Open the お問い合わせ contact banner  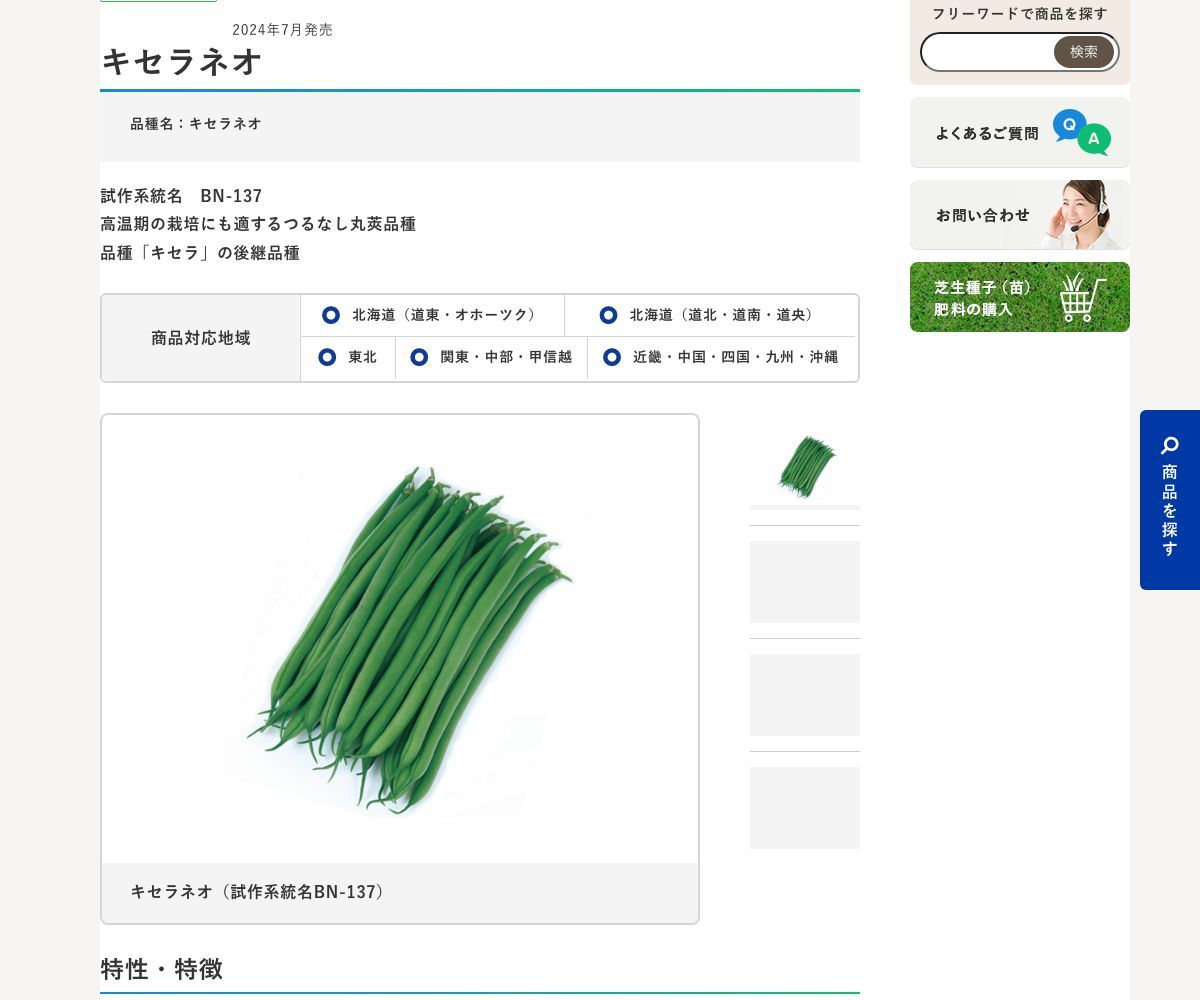1020,215
